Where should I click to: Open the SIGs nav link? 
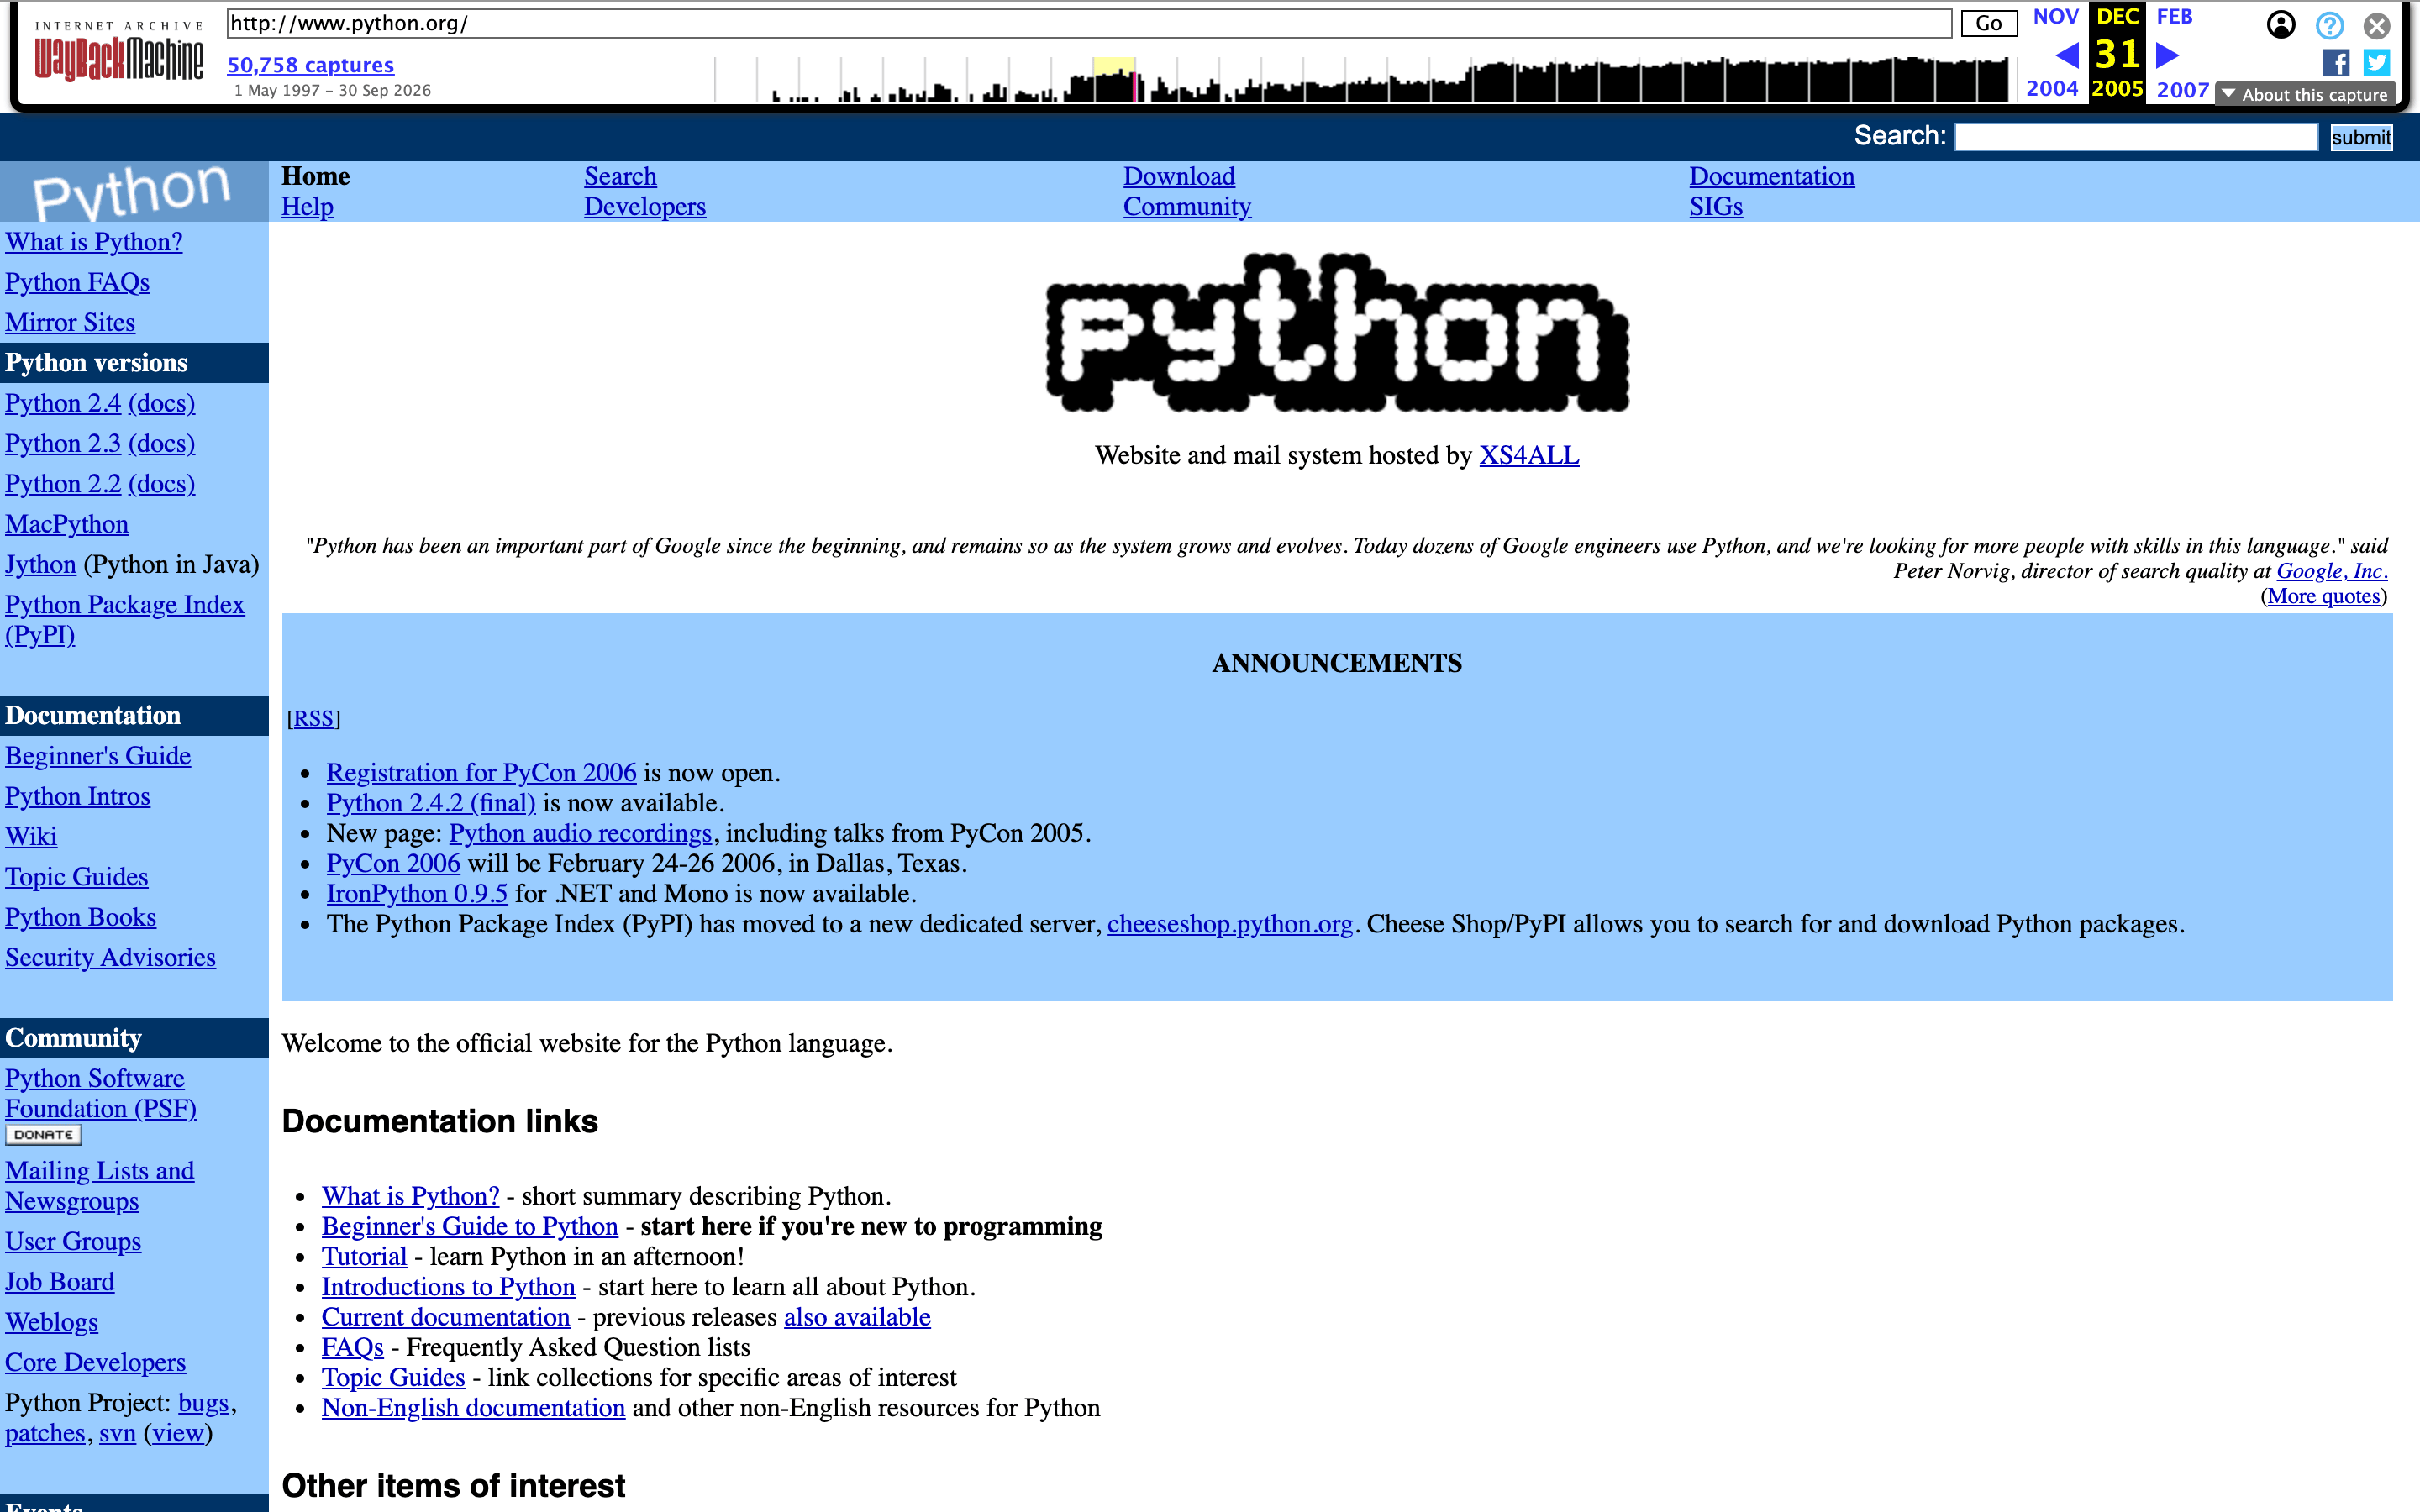tap(1716, 207)
